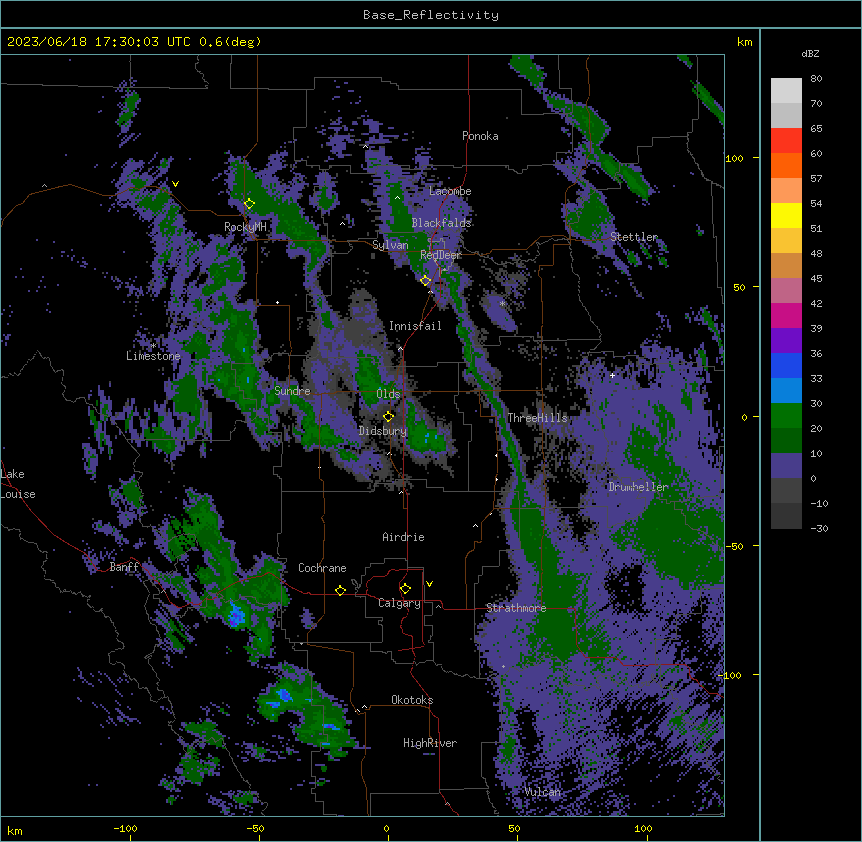Click the Calgary label
The image size is (862, 842).
399,603
